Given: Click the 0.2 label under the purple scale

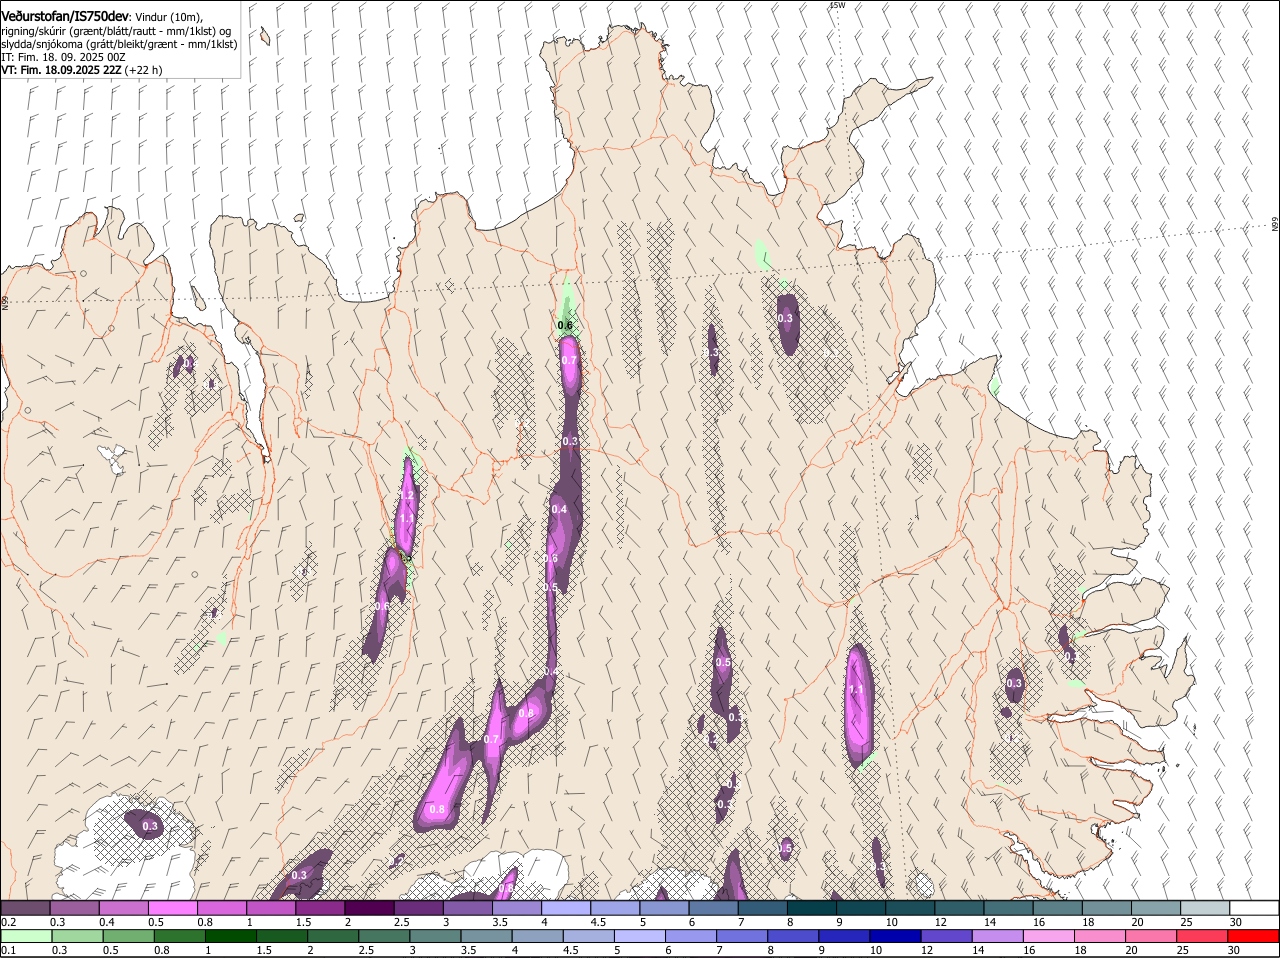Looking at the screenshot, I should click(8, 921).
